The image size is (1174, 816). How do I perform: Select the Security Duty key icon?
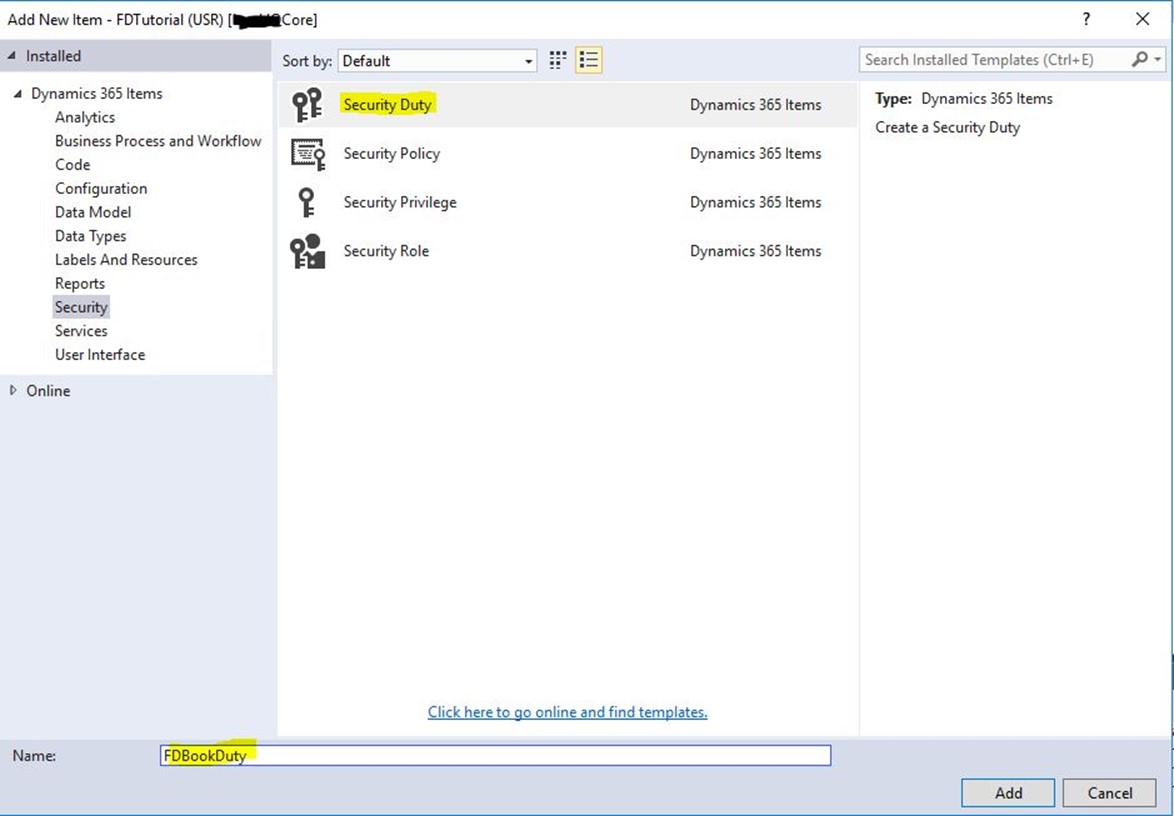307,105
